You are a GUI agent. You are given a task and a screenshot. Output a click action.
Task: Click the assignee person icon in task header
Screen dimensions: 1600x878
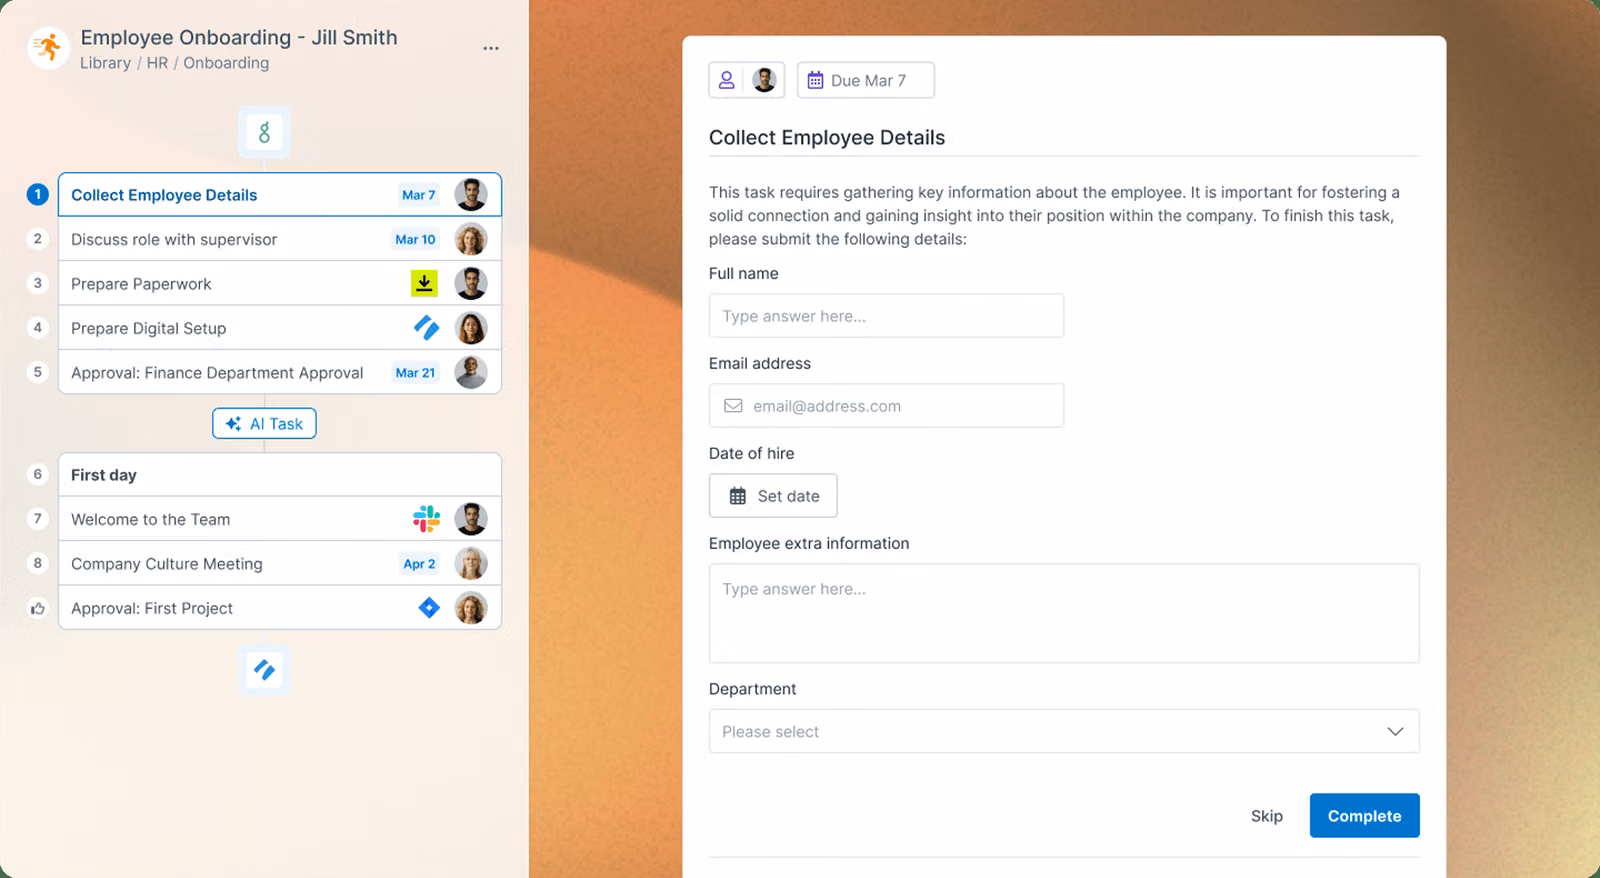click(x=727, y=81)
